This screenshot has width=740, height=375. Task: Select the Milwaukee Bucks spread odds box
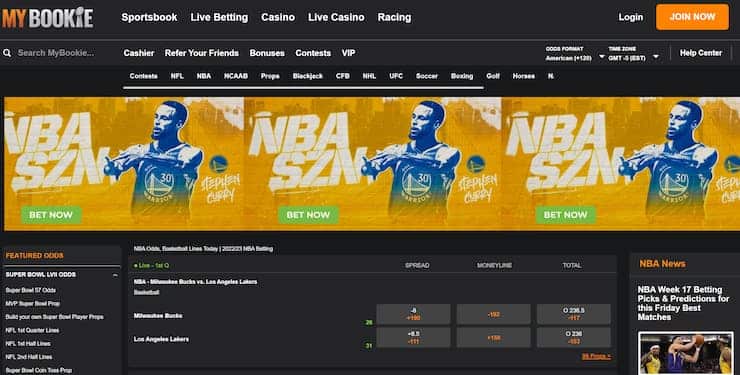point(413,315)
